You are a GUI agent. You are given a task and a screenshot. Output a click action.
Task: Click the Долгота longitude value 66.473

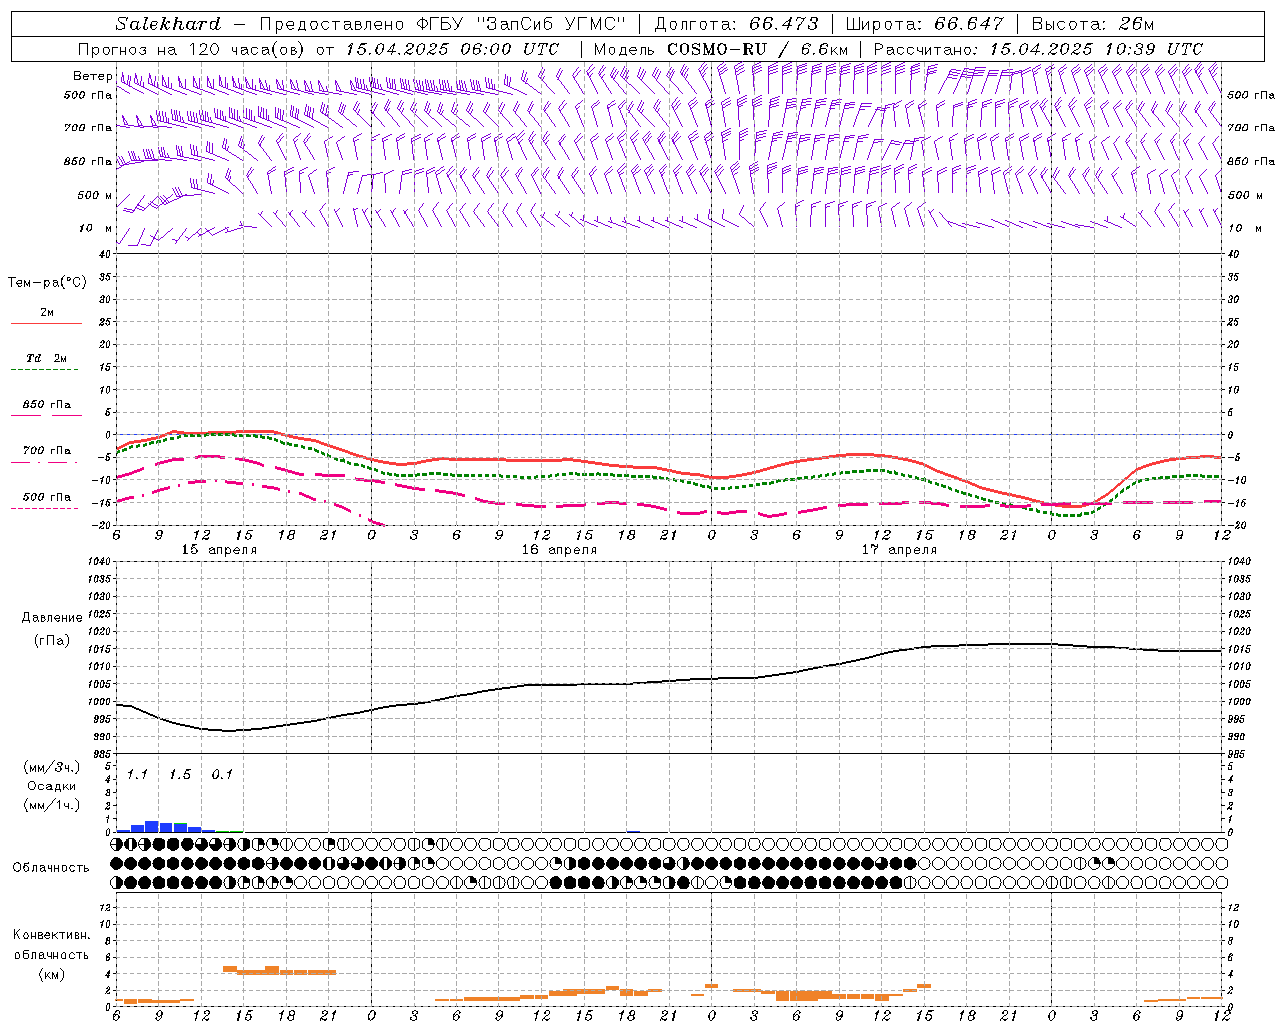(783, 24)
